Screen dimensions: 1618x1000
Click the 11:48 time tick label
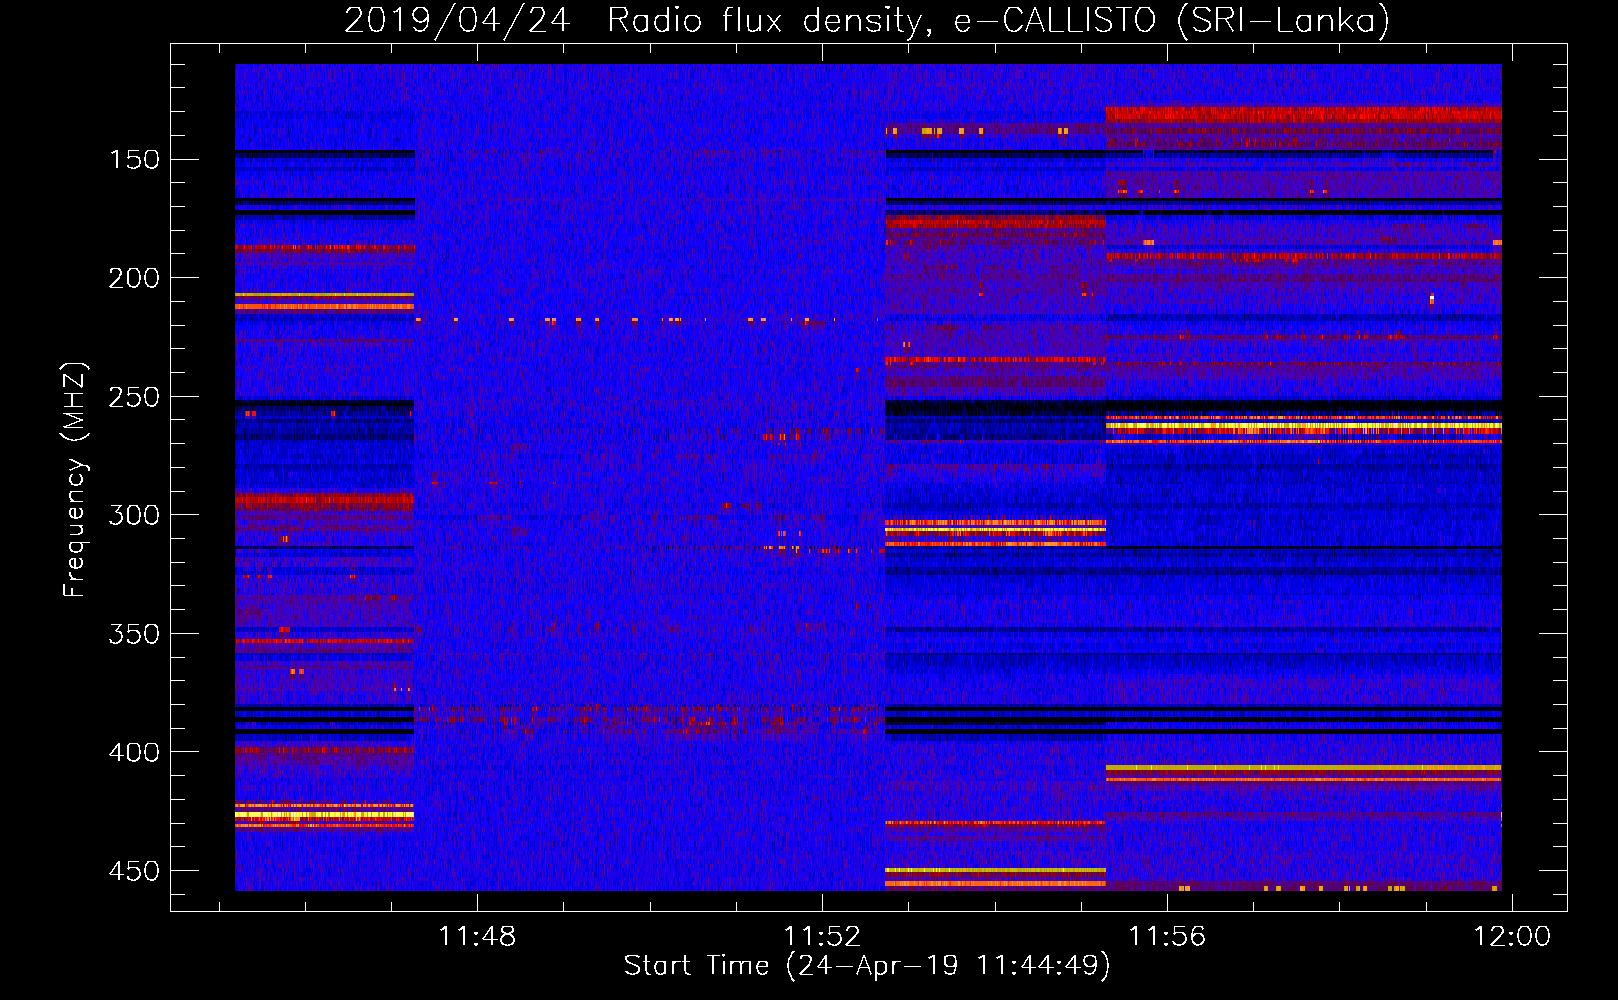pos(477,936)
